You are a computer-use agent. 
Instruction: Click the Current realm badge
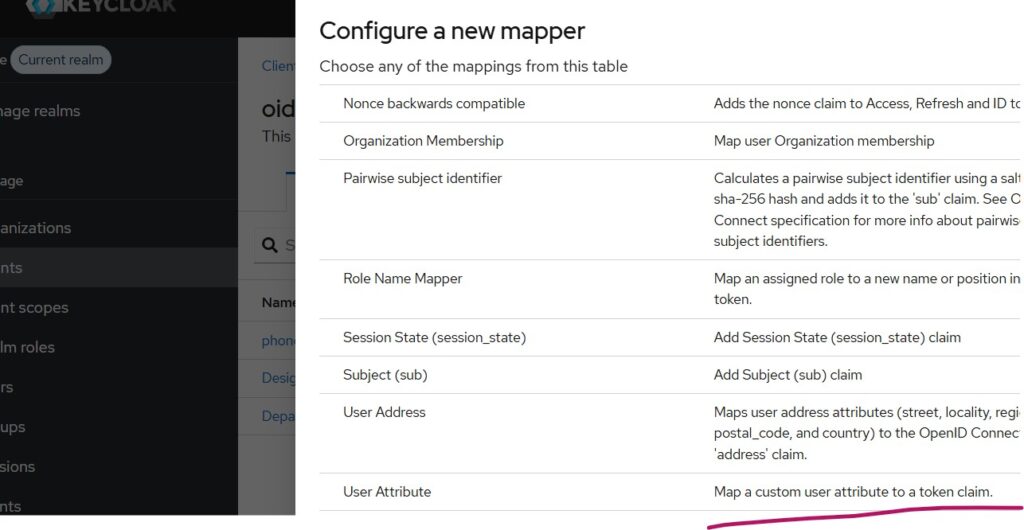click(x=61, y=60)
